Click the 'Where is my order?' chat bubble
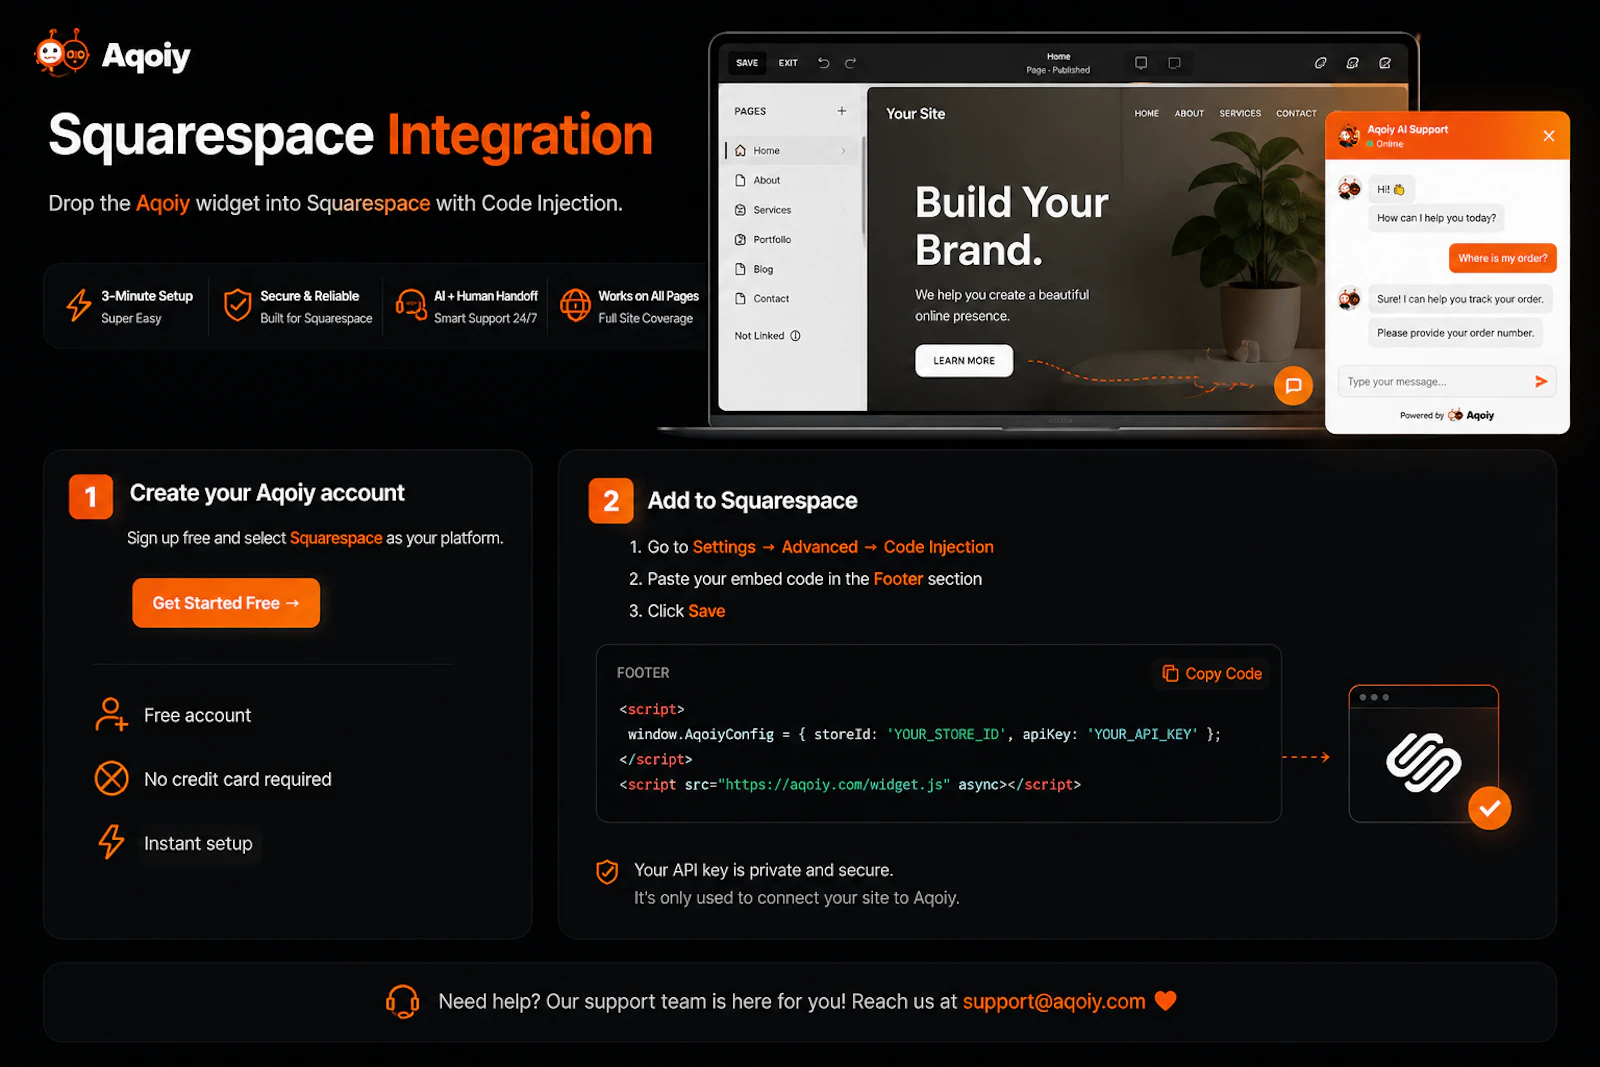The width and height of the screenshot is (1600, 1067). tap(1502, 258)
